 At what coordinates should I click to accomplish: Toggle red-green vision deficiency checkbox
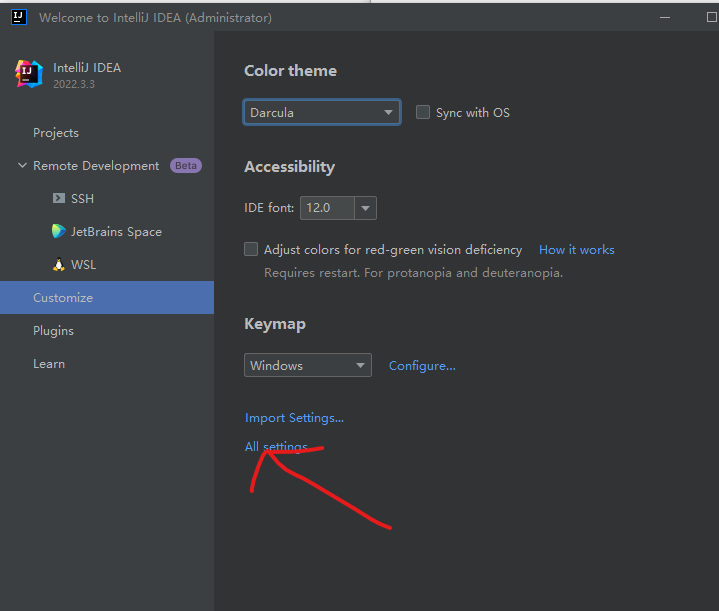[x=251, y=249]
